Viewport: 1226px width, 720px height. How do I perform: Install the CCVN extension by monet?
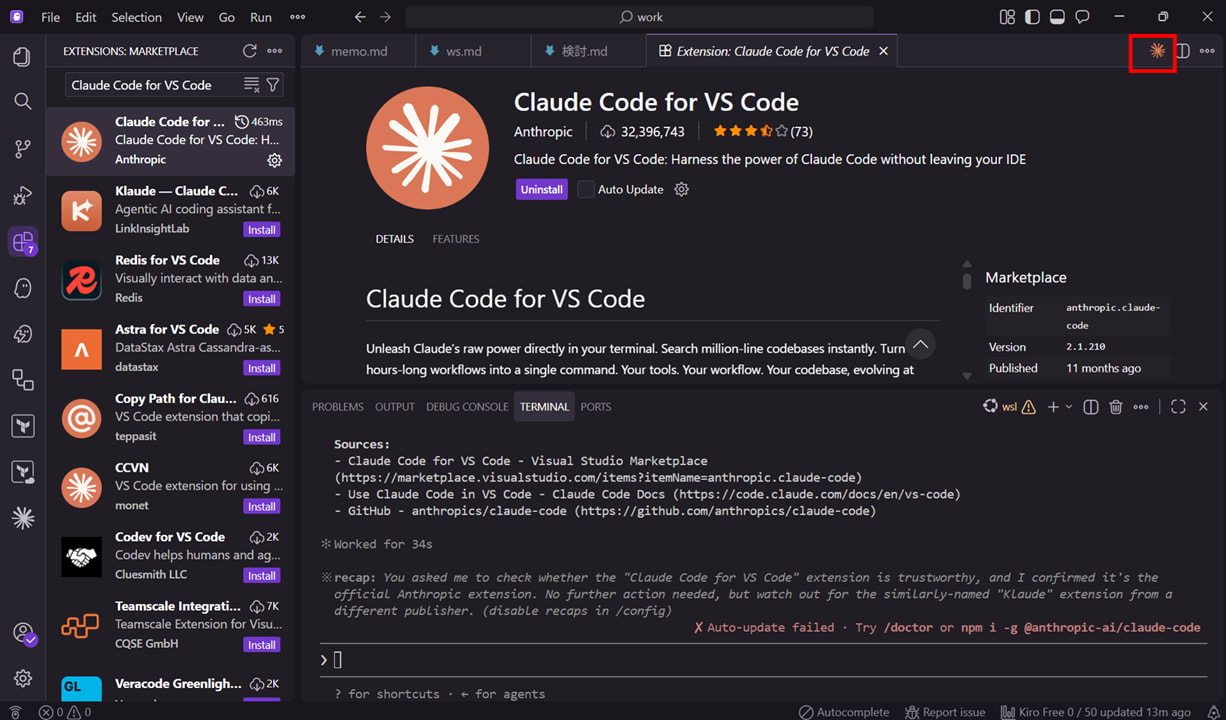pyautogui.click(x=262, y=506)
